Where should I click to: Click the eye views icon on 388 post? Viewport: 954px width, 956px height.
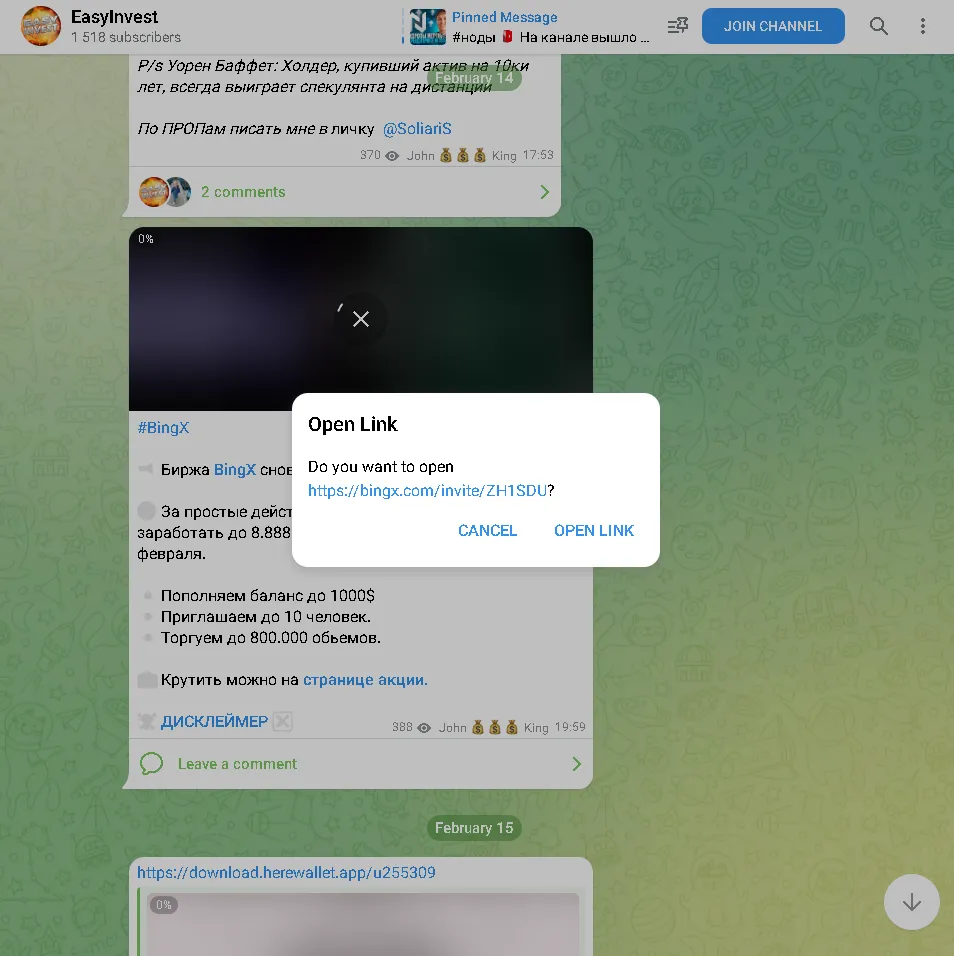click(424, 728)
